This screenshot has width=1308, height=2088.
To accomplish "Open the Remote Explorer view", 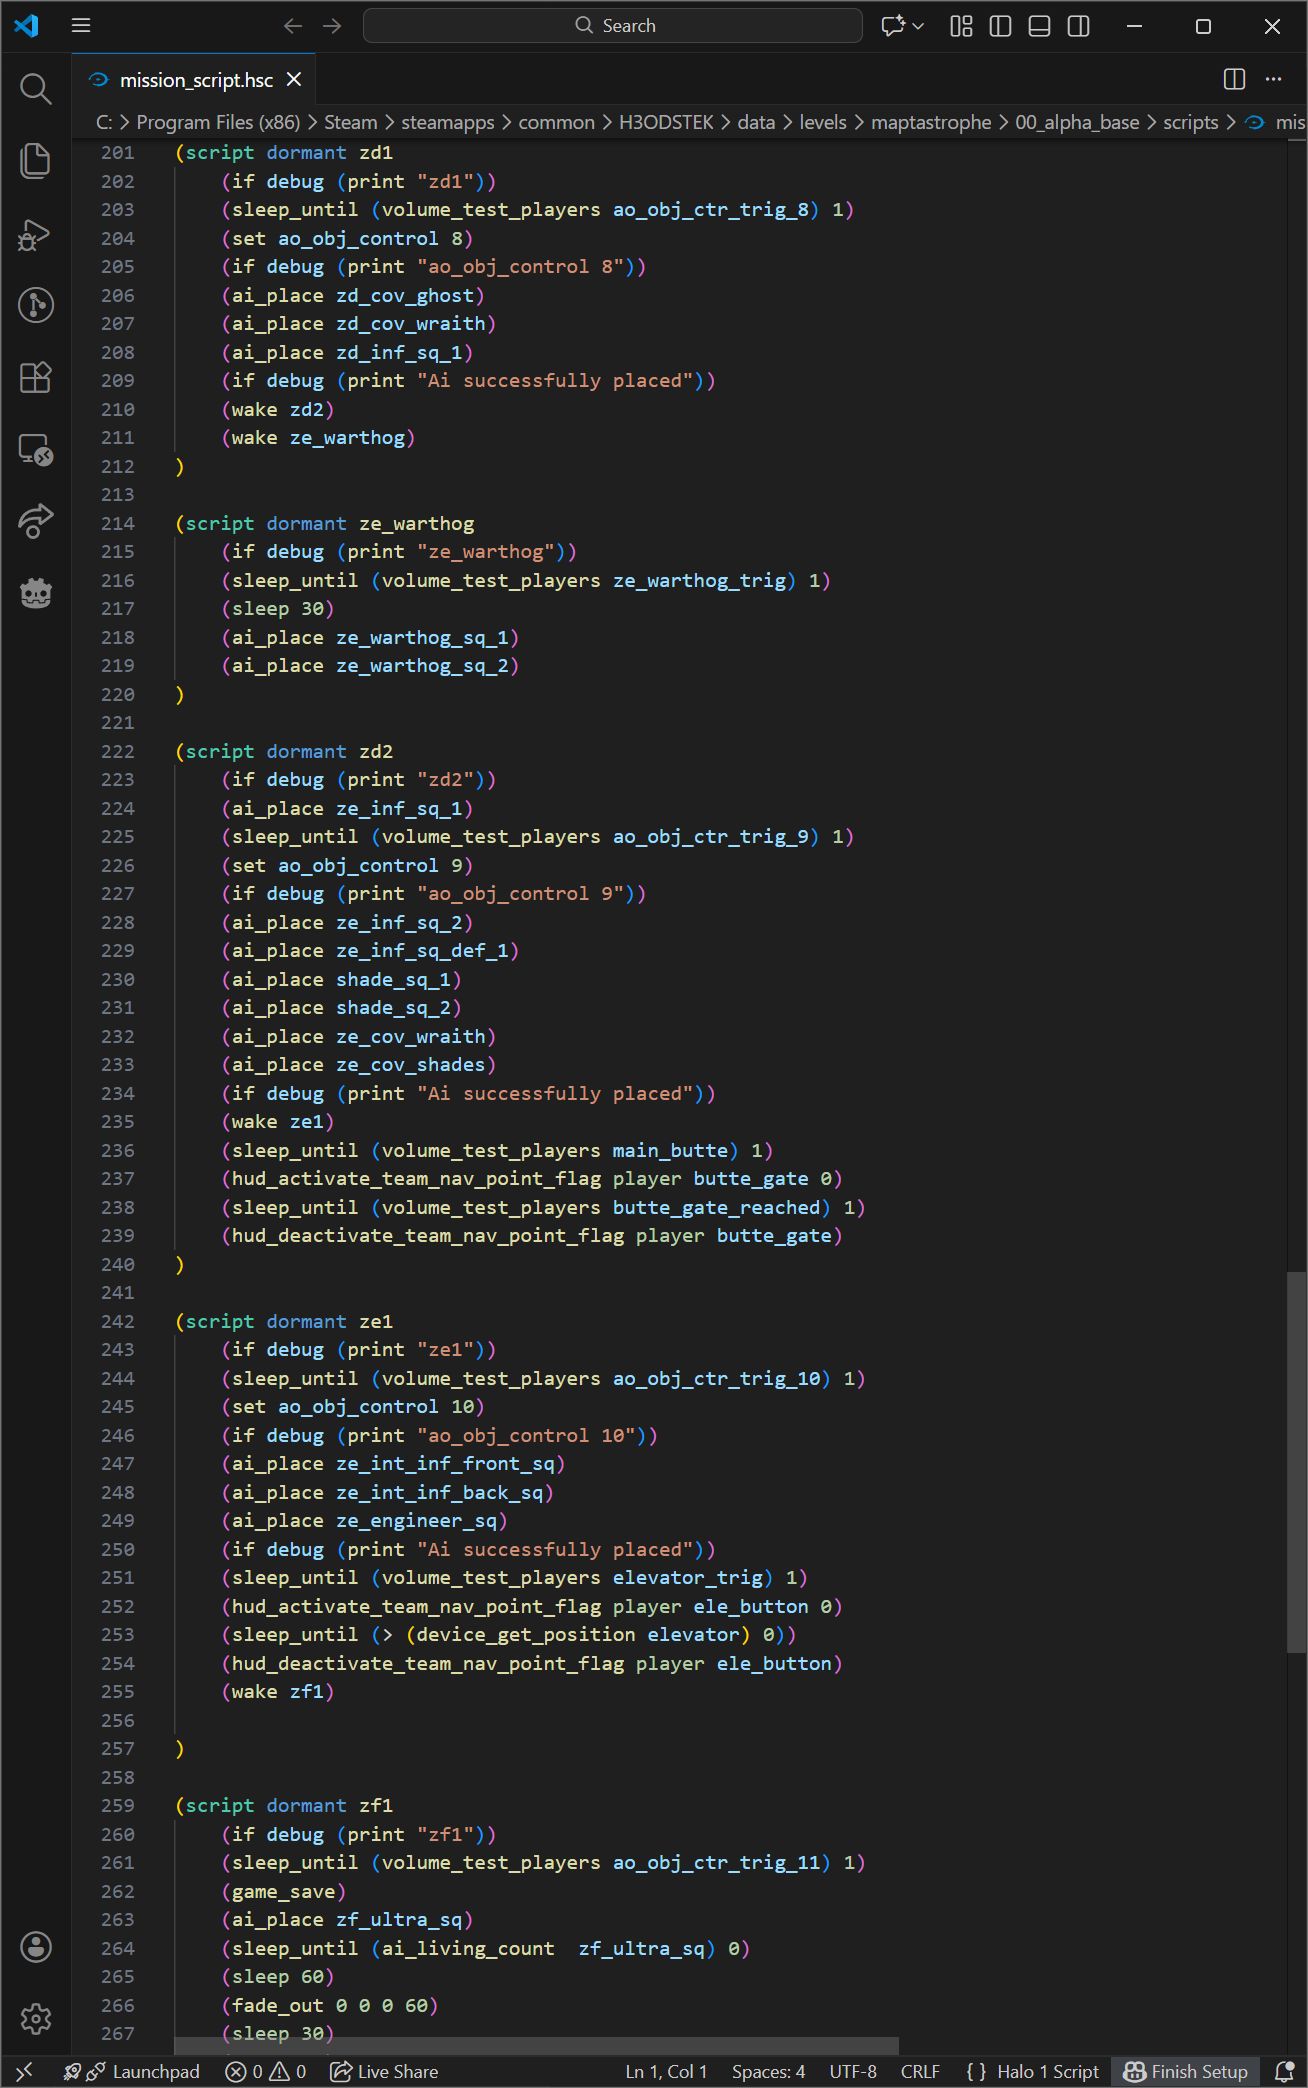I will [x=36, y=450].
